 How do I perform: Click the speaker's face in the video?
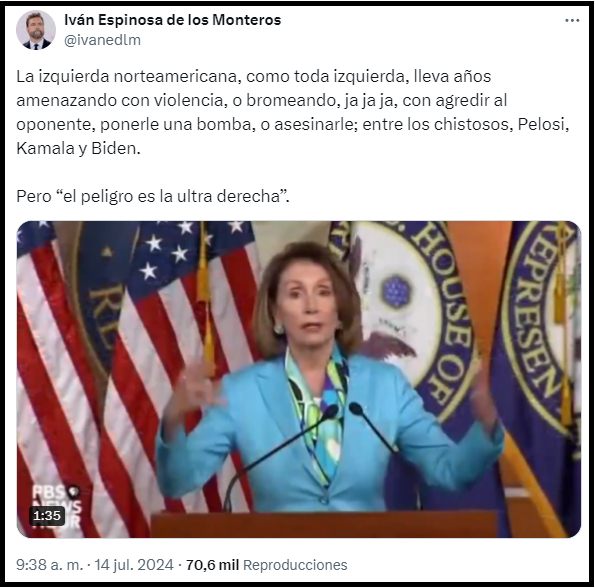coord(309,307)
